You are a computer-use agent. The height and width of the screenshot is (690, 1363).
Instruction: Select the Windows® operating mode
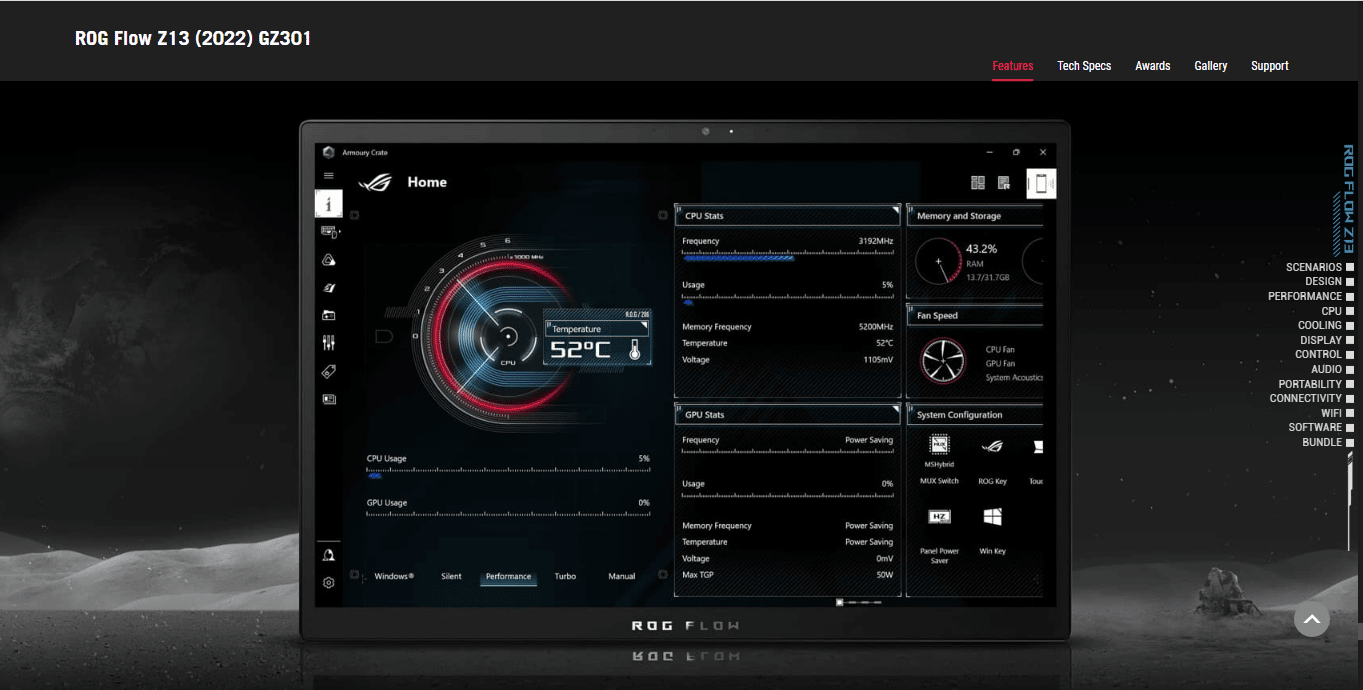pos(394,576)
